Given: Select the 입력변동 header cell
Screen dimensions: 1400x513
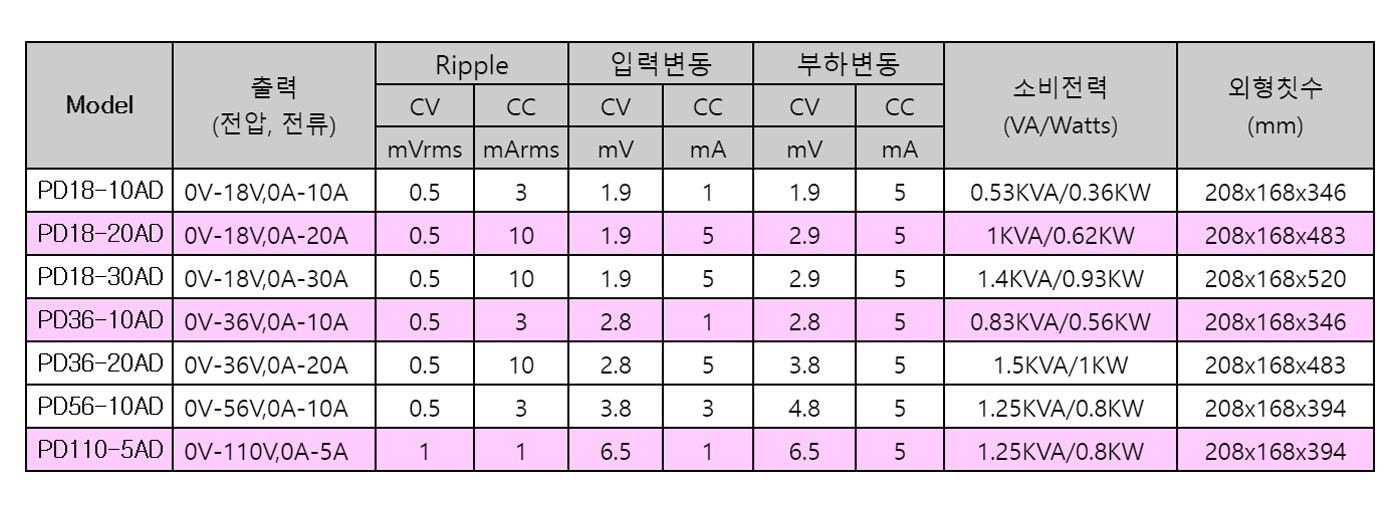Looking at the screenshot, I should point(662,66).
